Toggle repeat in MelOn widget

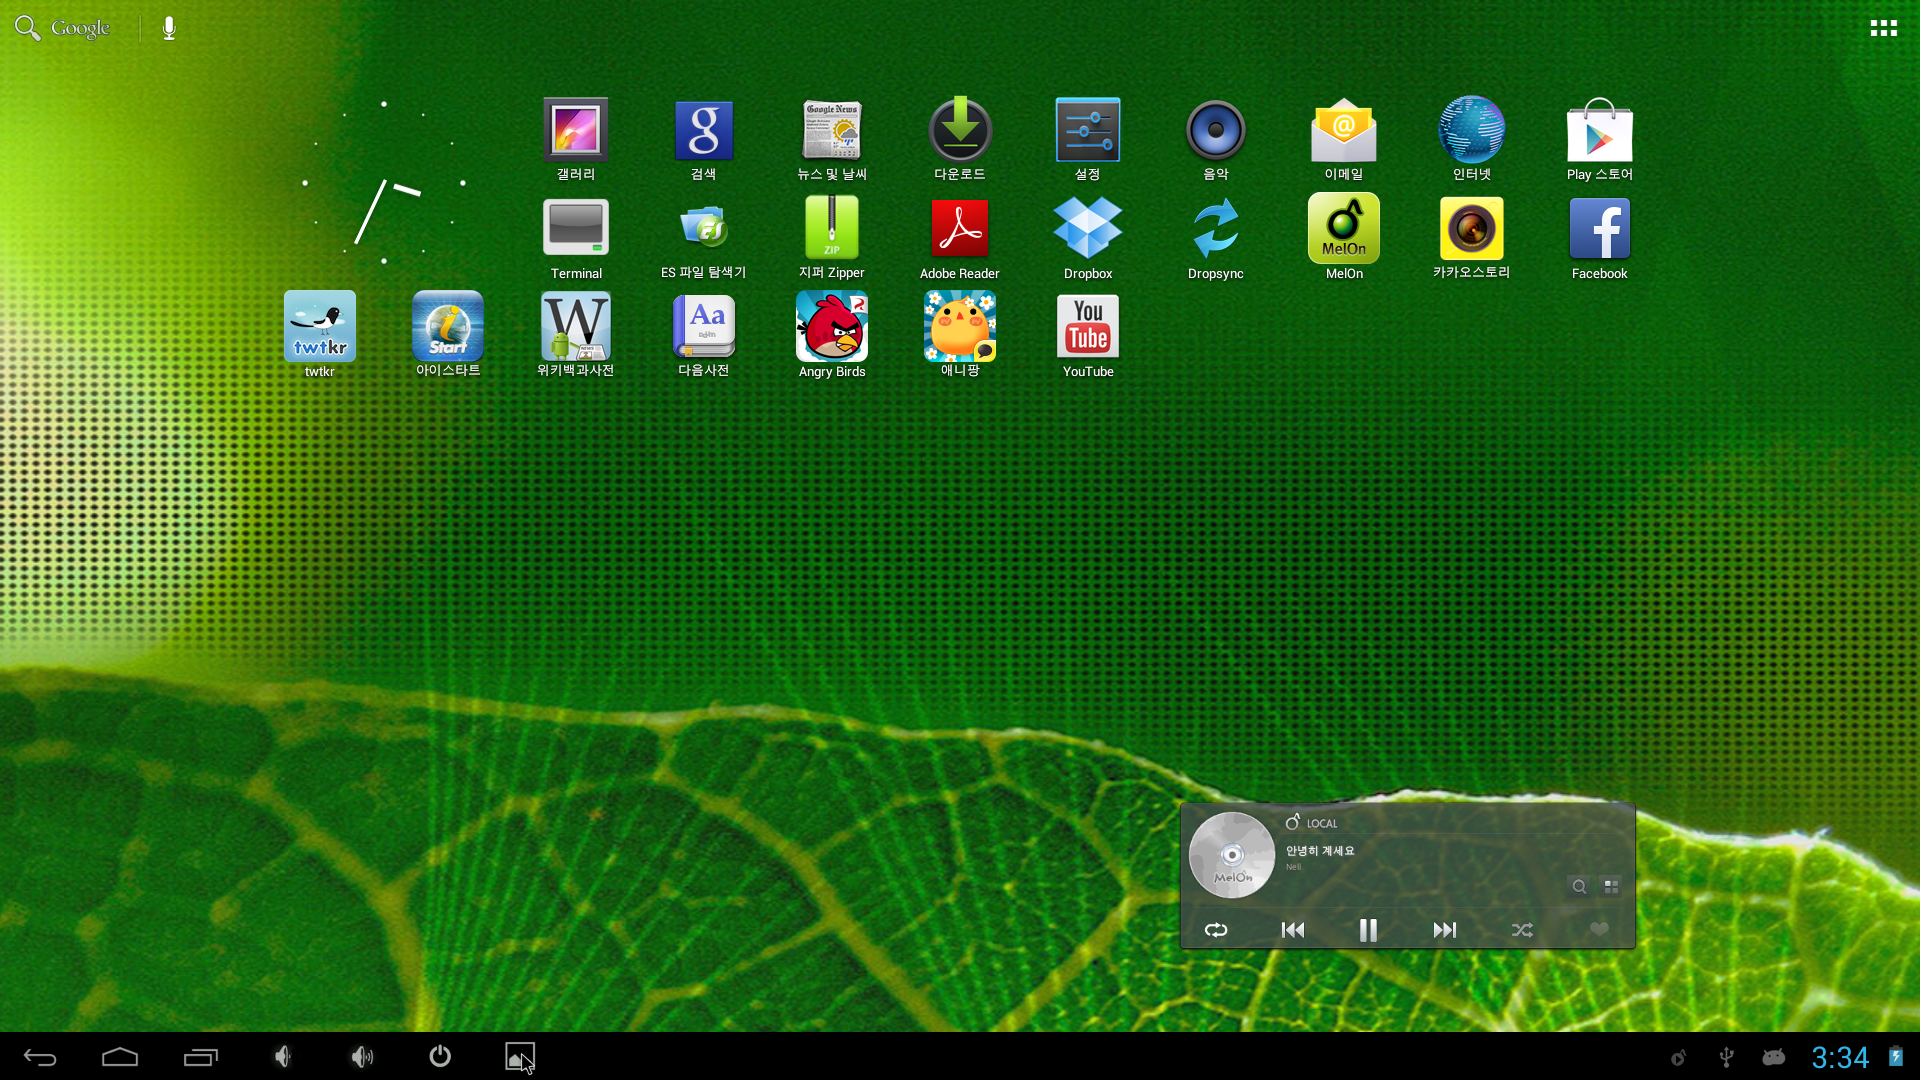[1216, 930]
